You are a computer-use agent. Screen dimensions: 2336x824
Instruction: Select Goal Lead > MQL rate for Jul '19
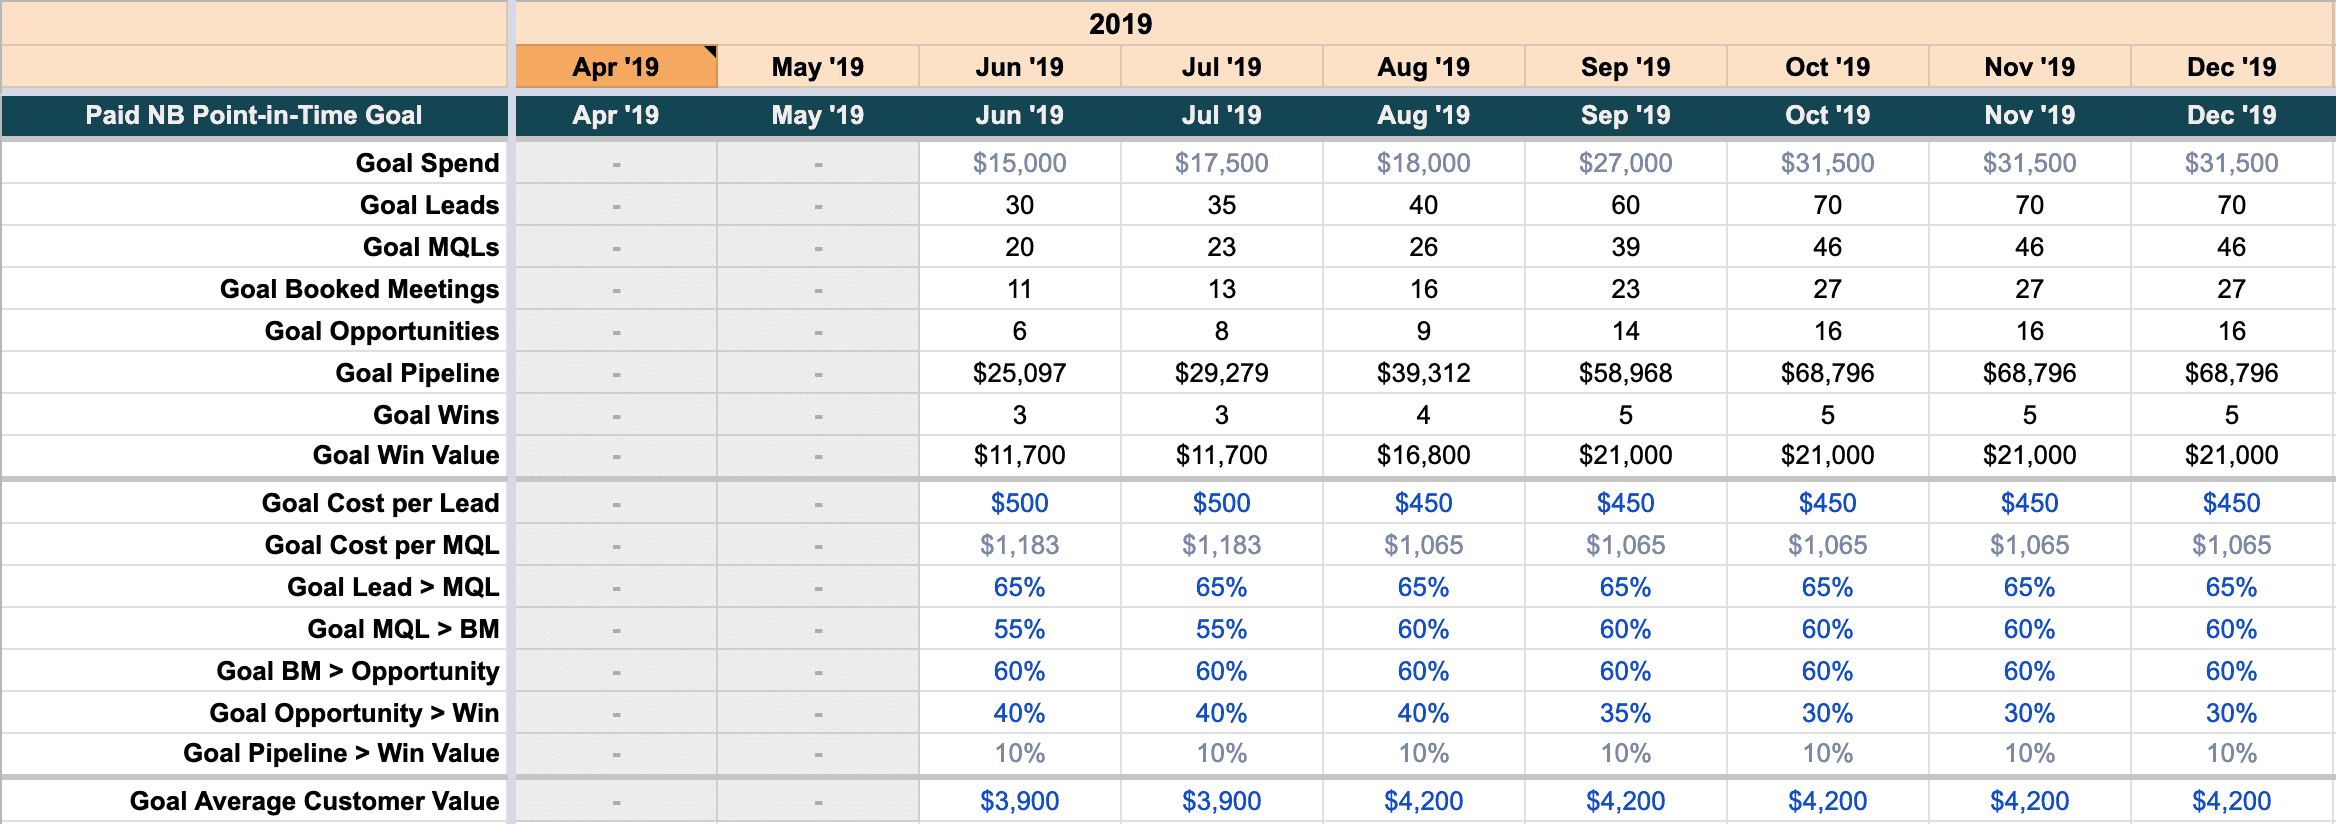(1221, 587)
